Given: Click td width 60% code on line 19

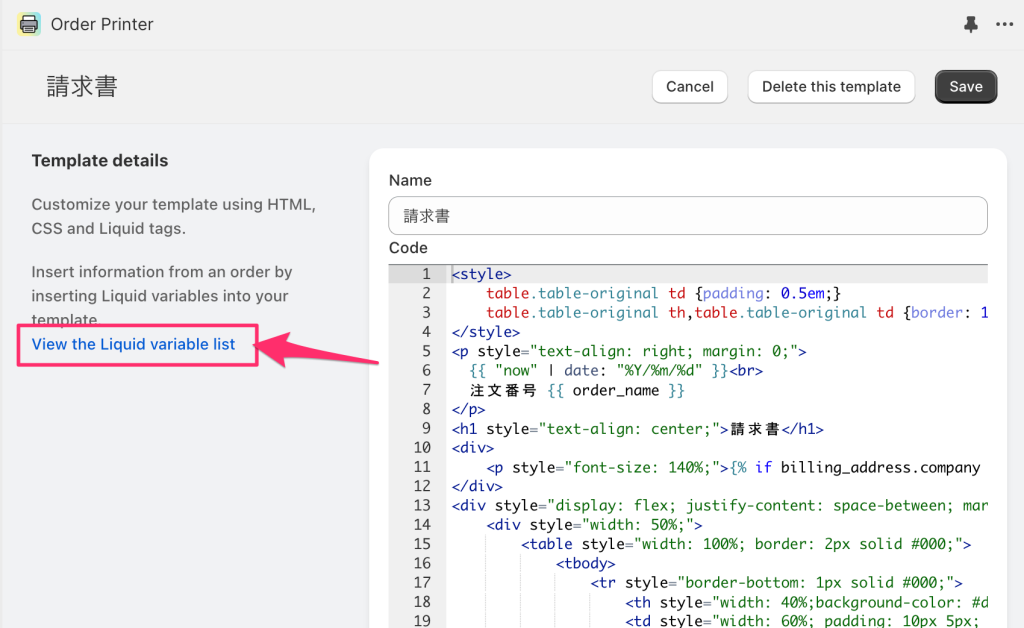Looking at the screenshot, I should pyautogui.click(x=803, y=621).
